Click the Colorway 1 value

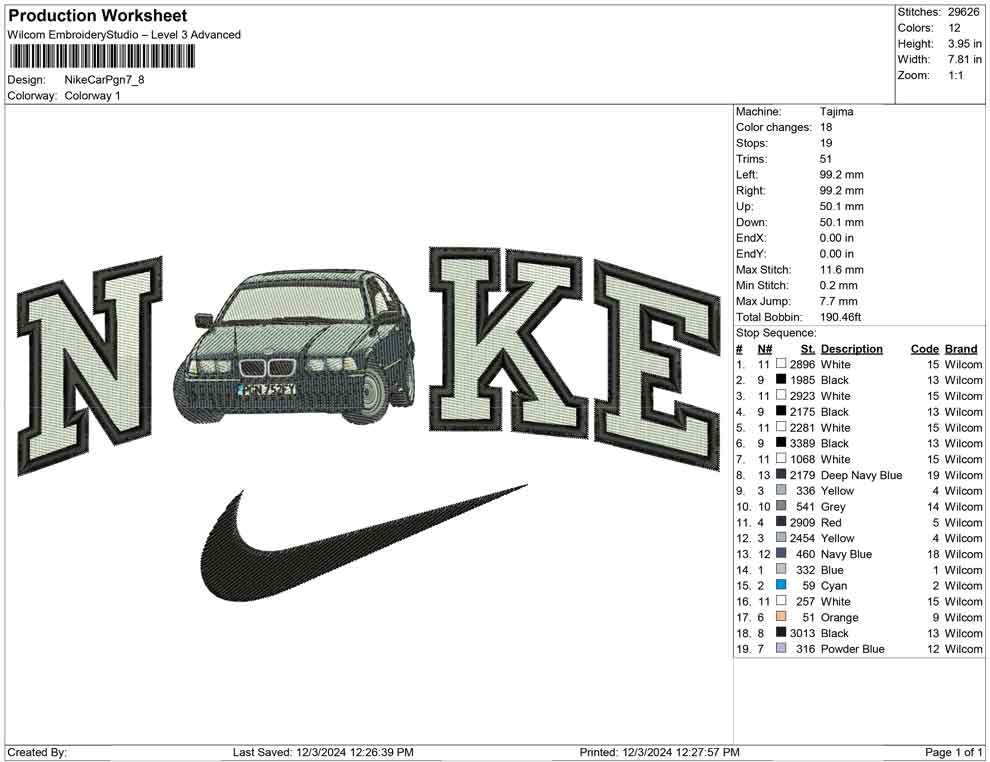pyautogui.click(x=92, y=96)
